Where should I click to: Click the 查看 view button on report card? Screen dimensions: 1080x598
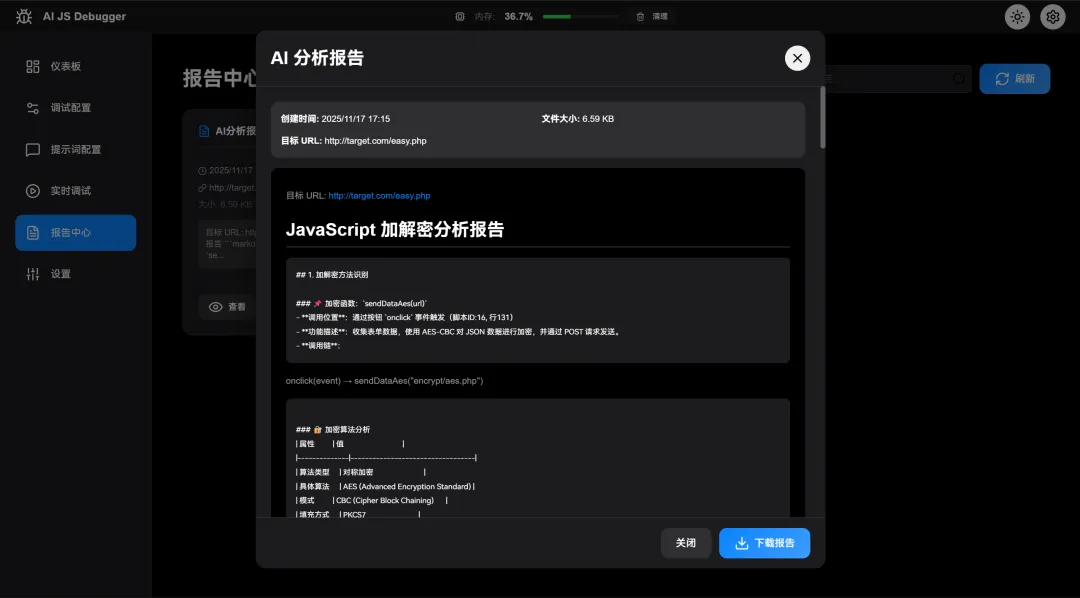point(228,307)
